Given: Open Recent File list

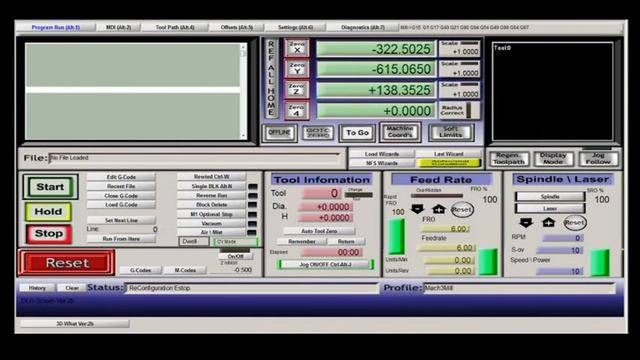Looking at the screenshot, I should pyautogui.click(x=121, y=186).
